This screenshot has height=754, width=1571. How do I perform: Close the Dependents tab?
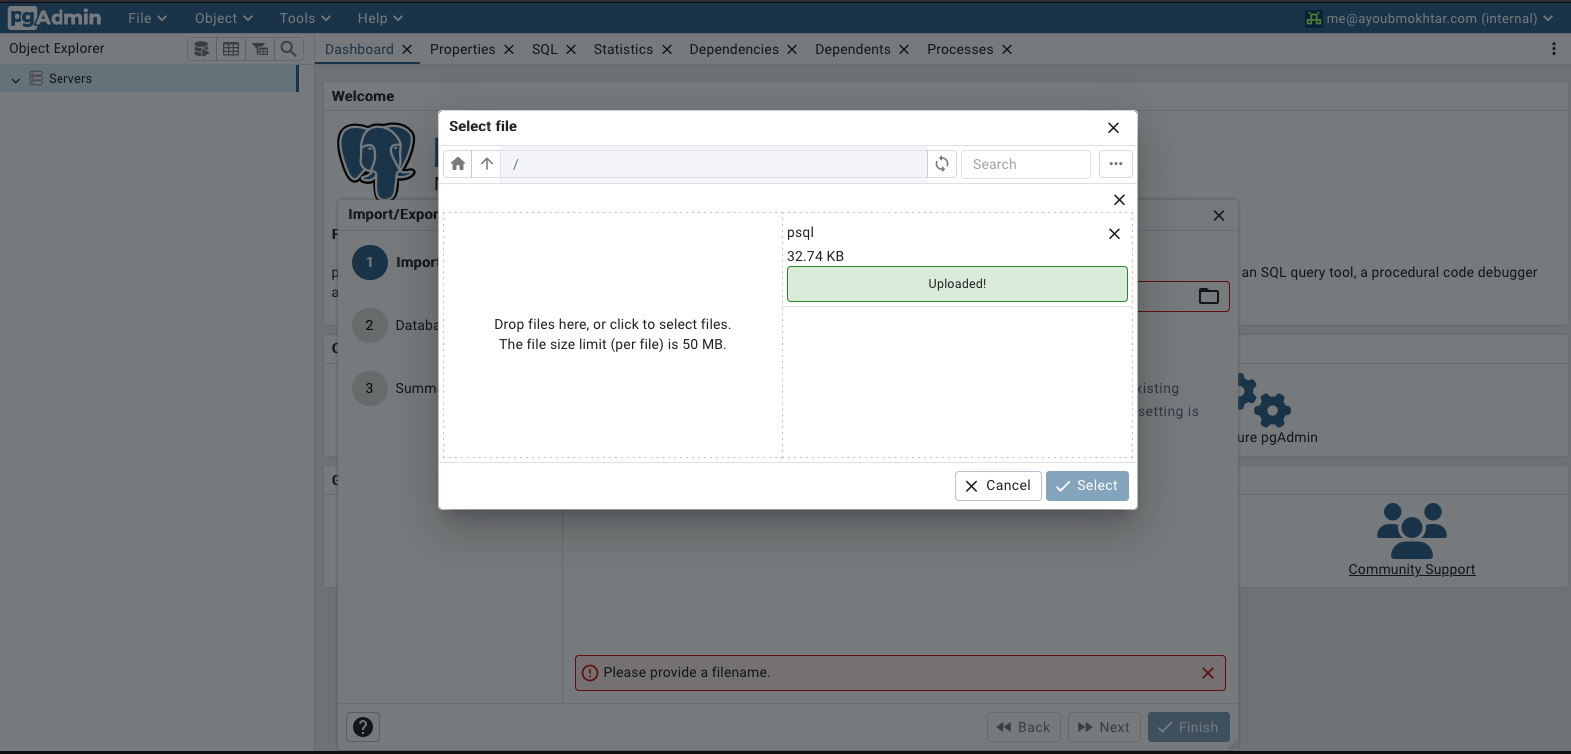904,50
